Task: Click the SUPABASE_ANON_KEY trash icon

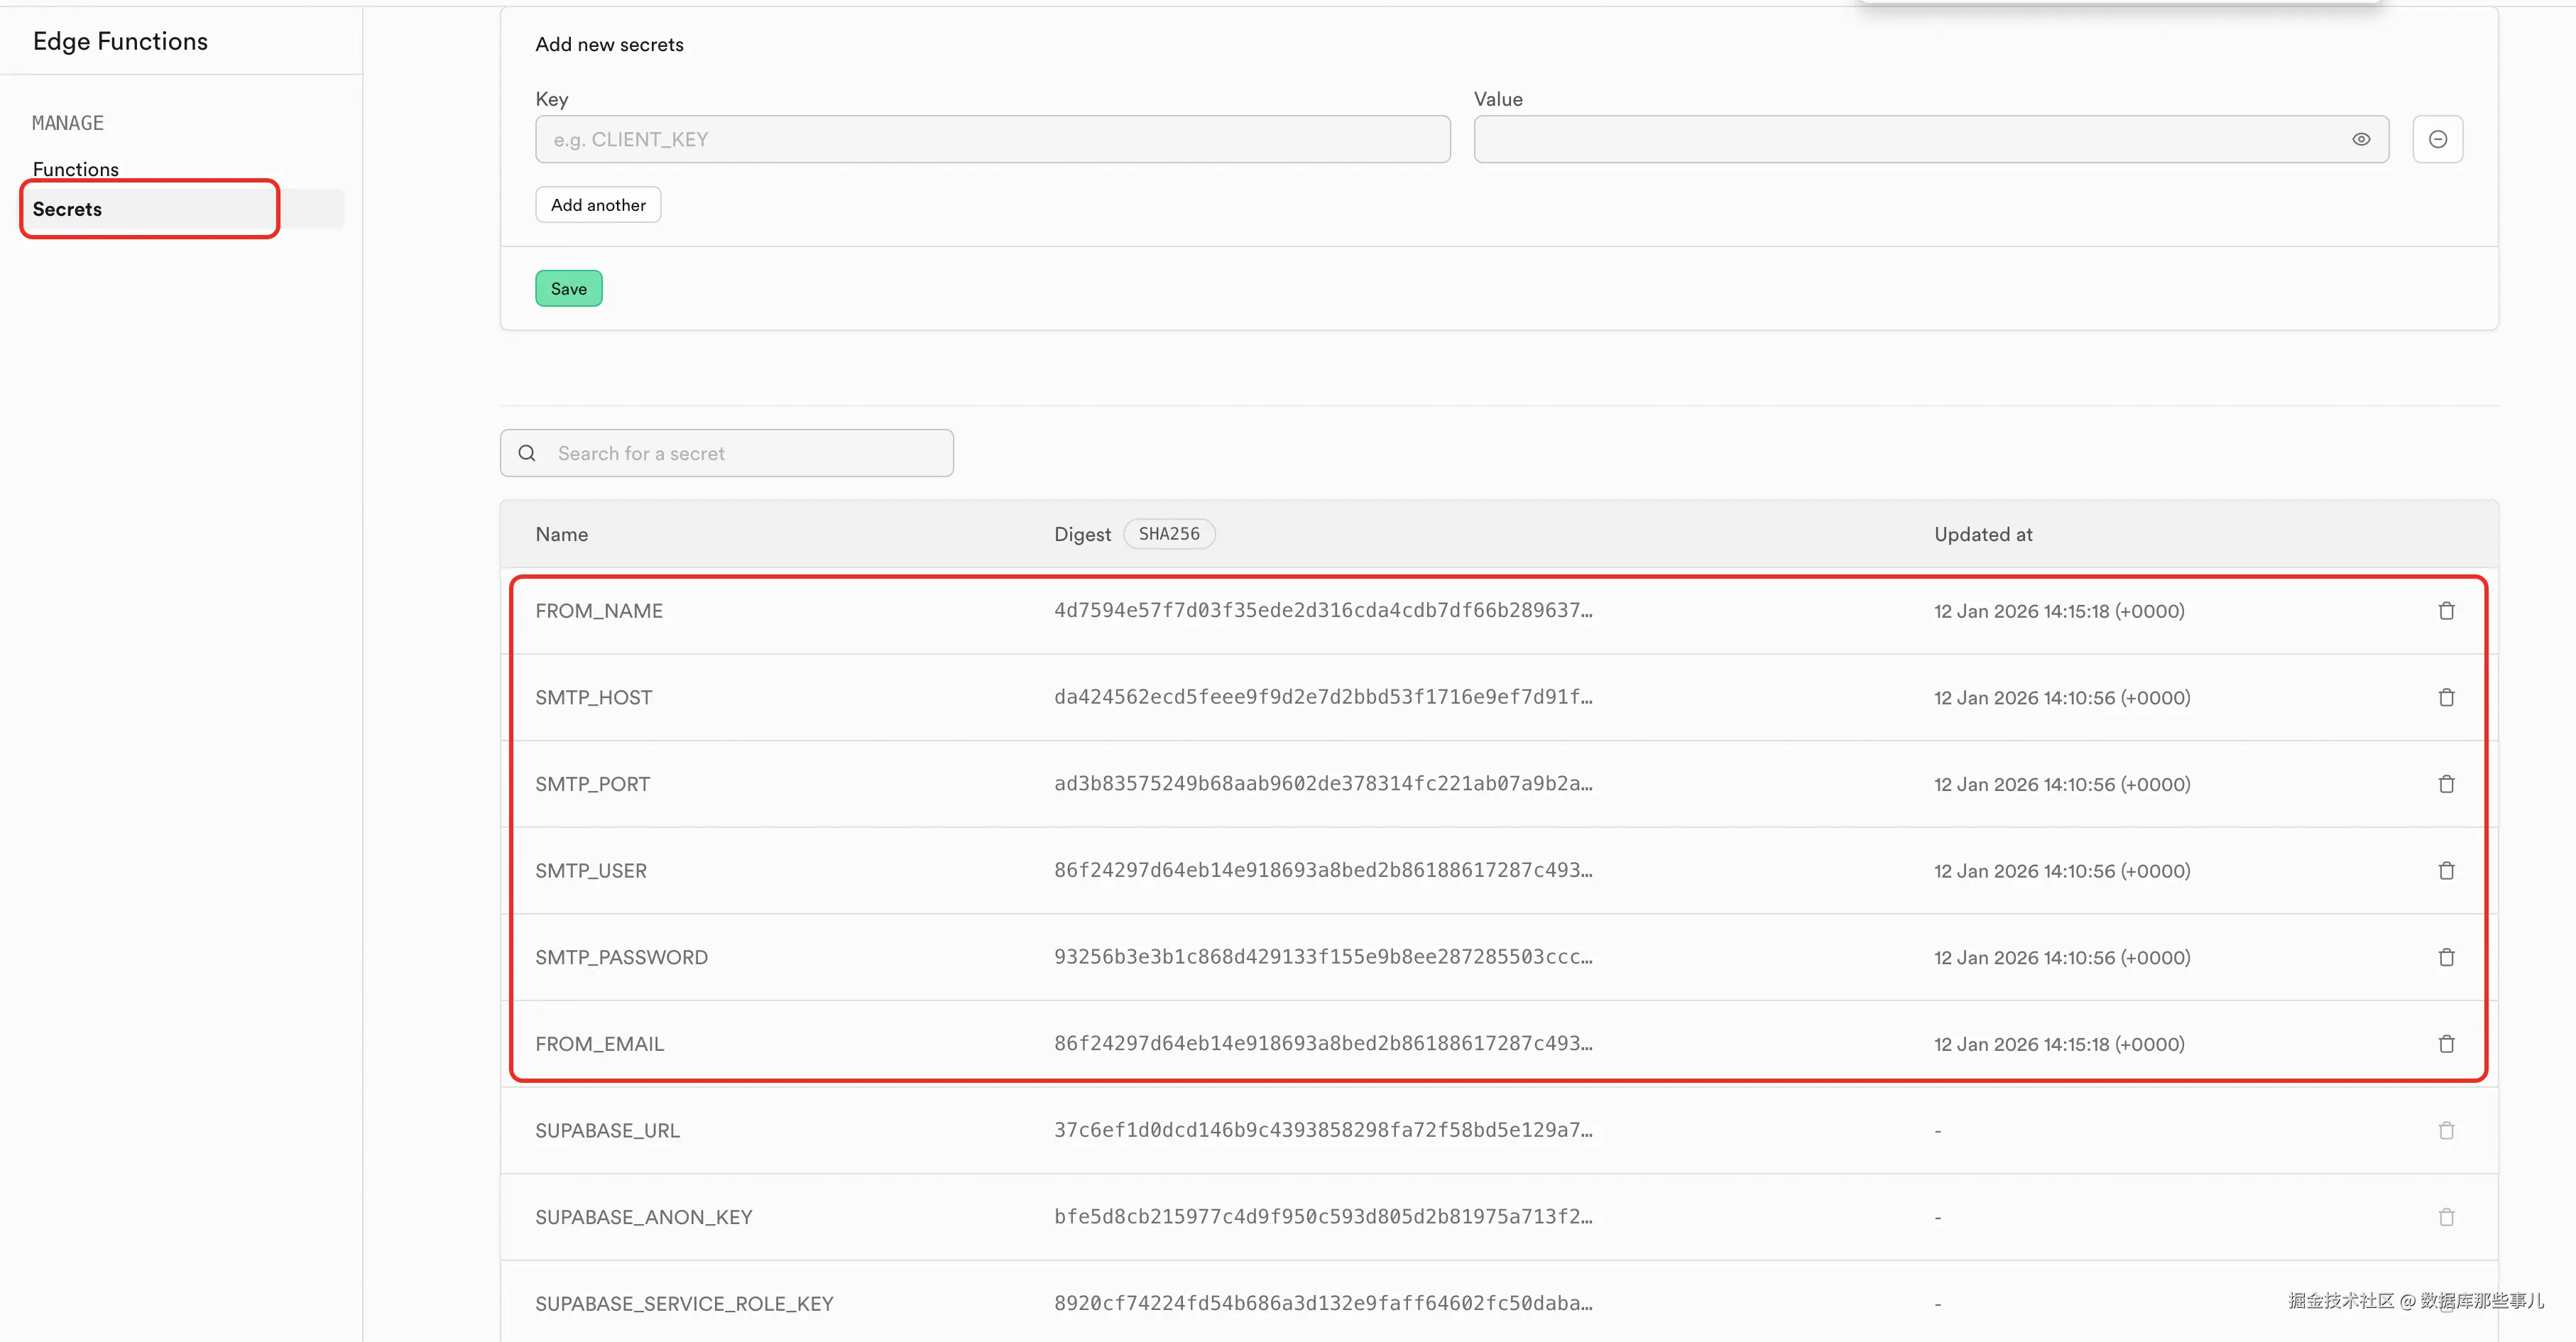Action: 2445,1217
